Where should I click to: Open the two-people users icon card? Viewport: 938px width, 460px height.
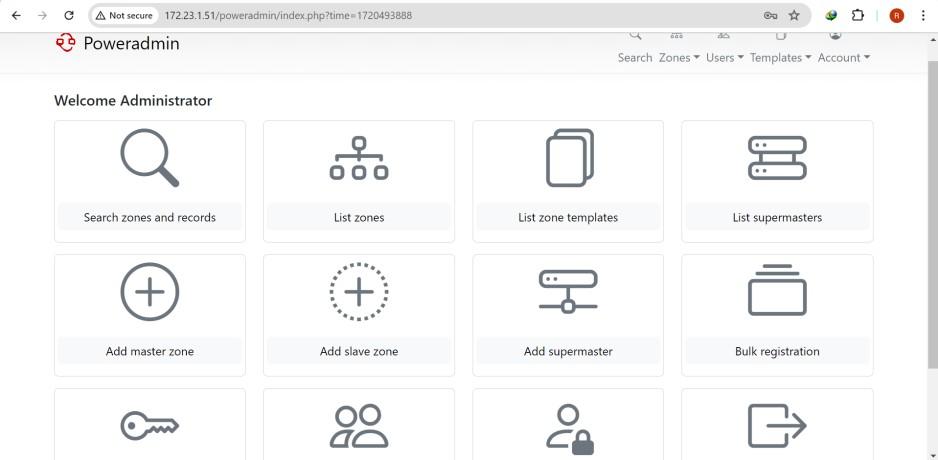tap(358, 426)
